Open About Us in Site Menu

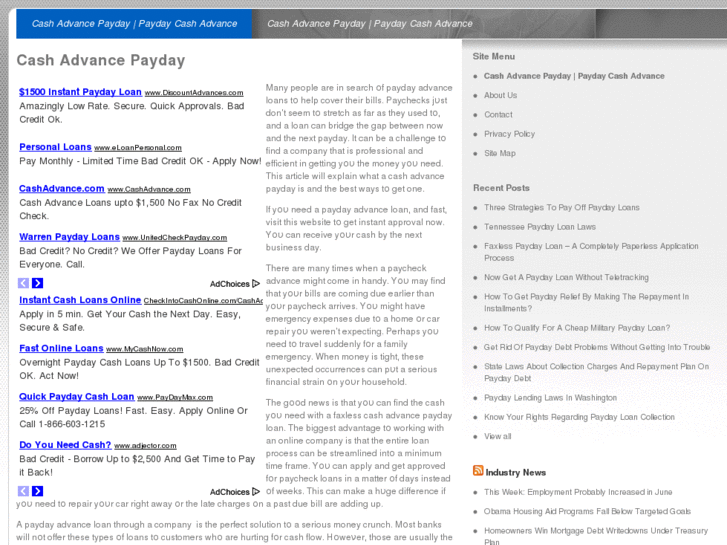click(x=500, y=95)
